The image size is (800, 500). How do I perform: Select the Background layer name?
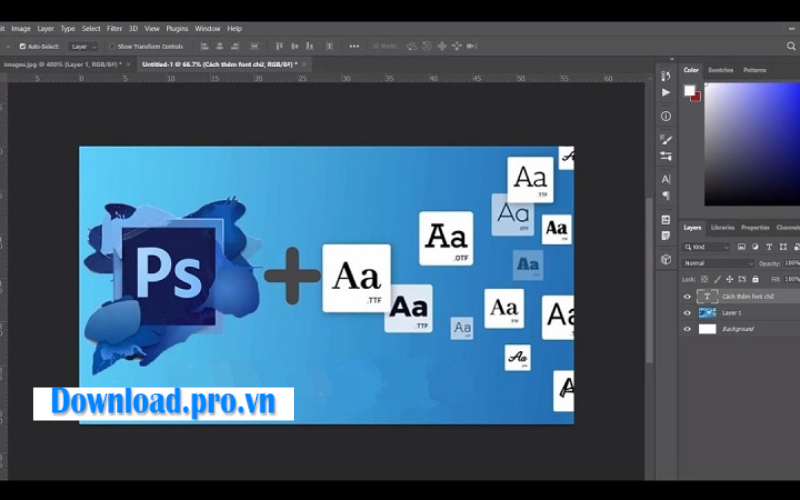point(738,329)
